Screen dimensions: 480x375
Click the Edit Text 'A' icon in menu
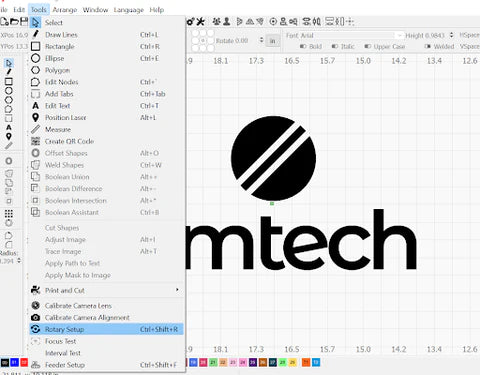point(36,106)
